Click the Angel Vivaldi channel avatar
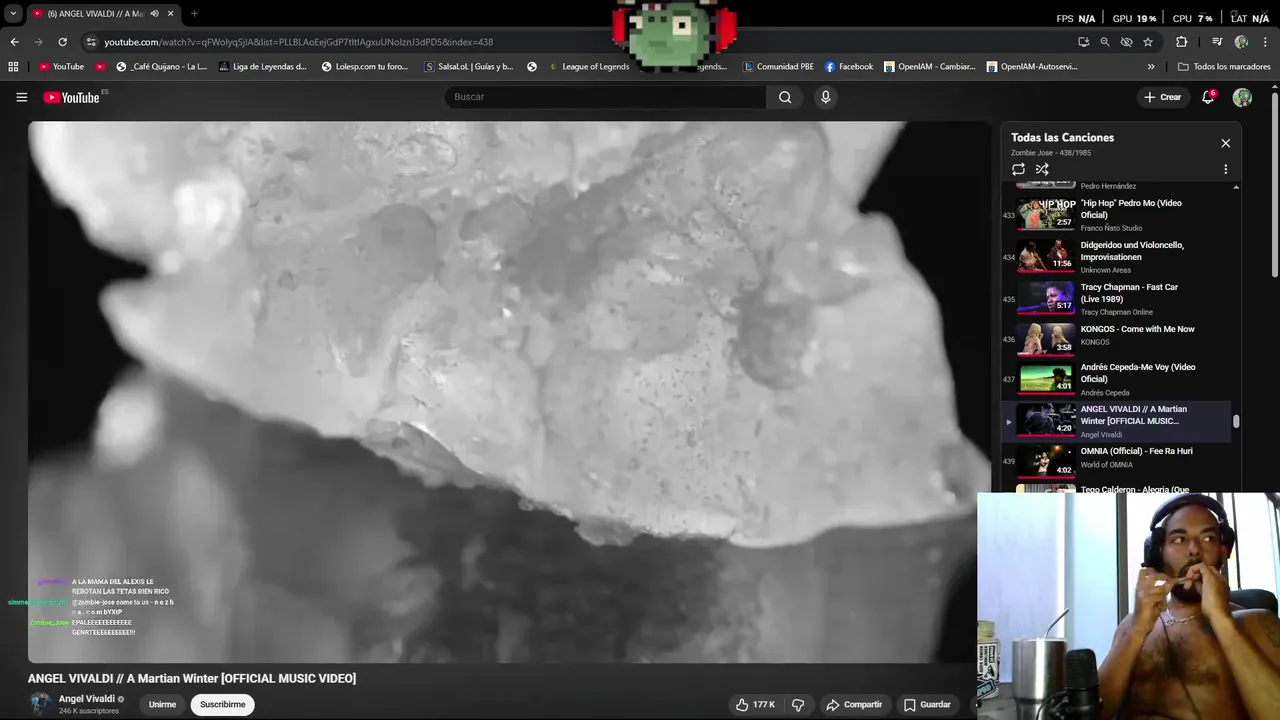 40,704
